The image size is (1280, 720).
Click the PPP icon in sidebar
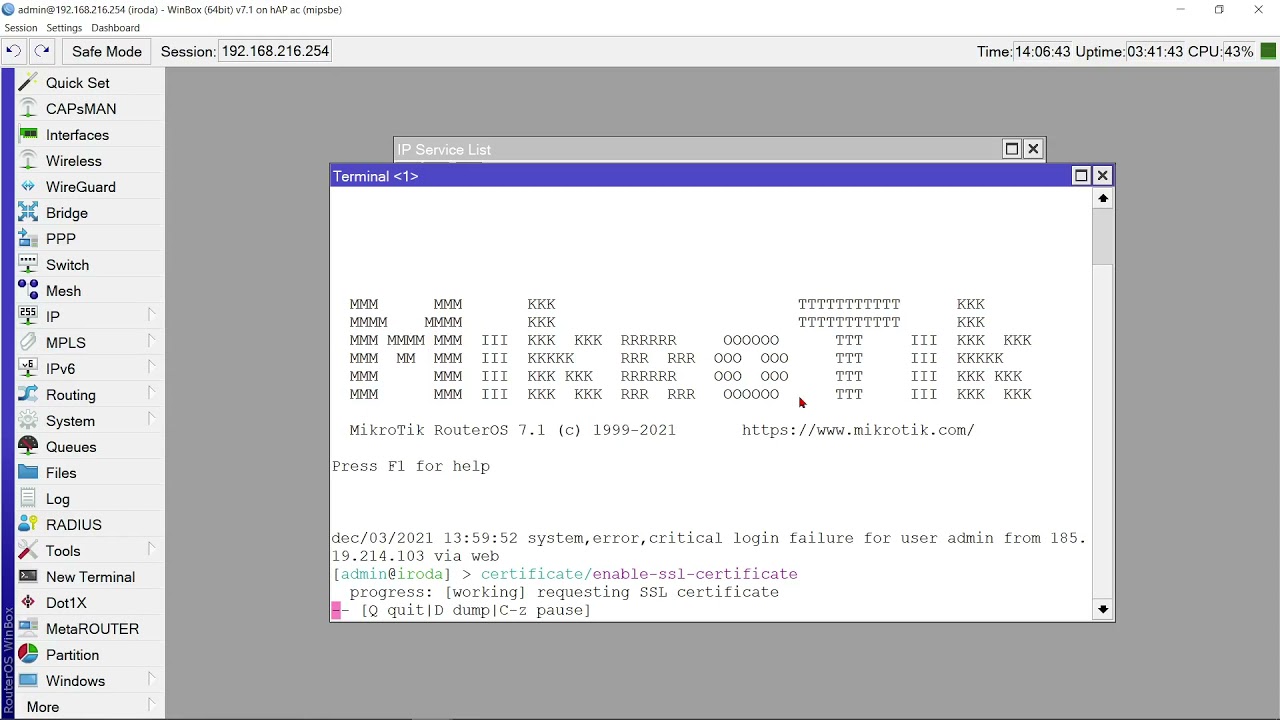(x=28, y=239)
